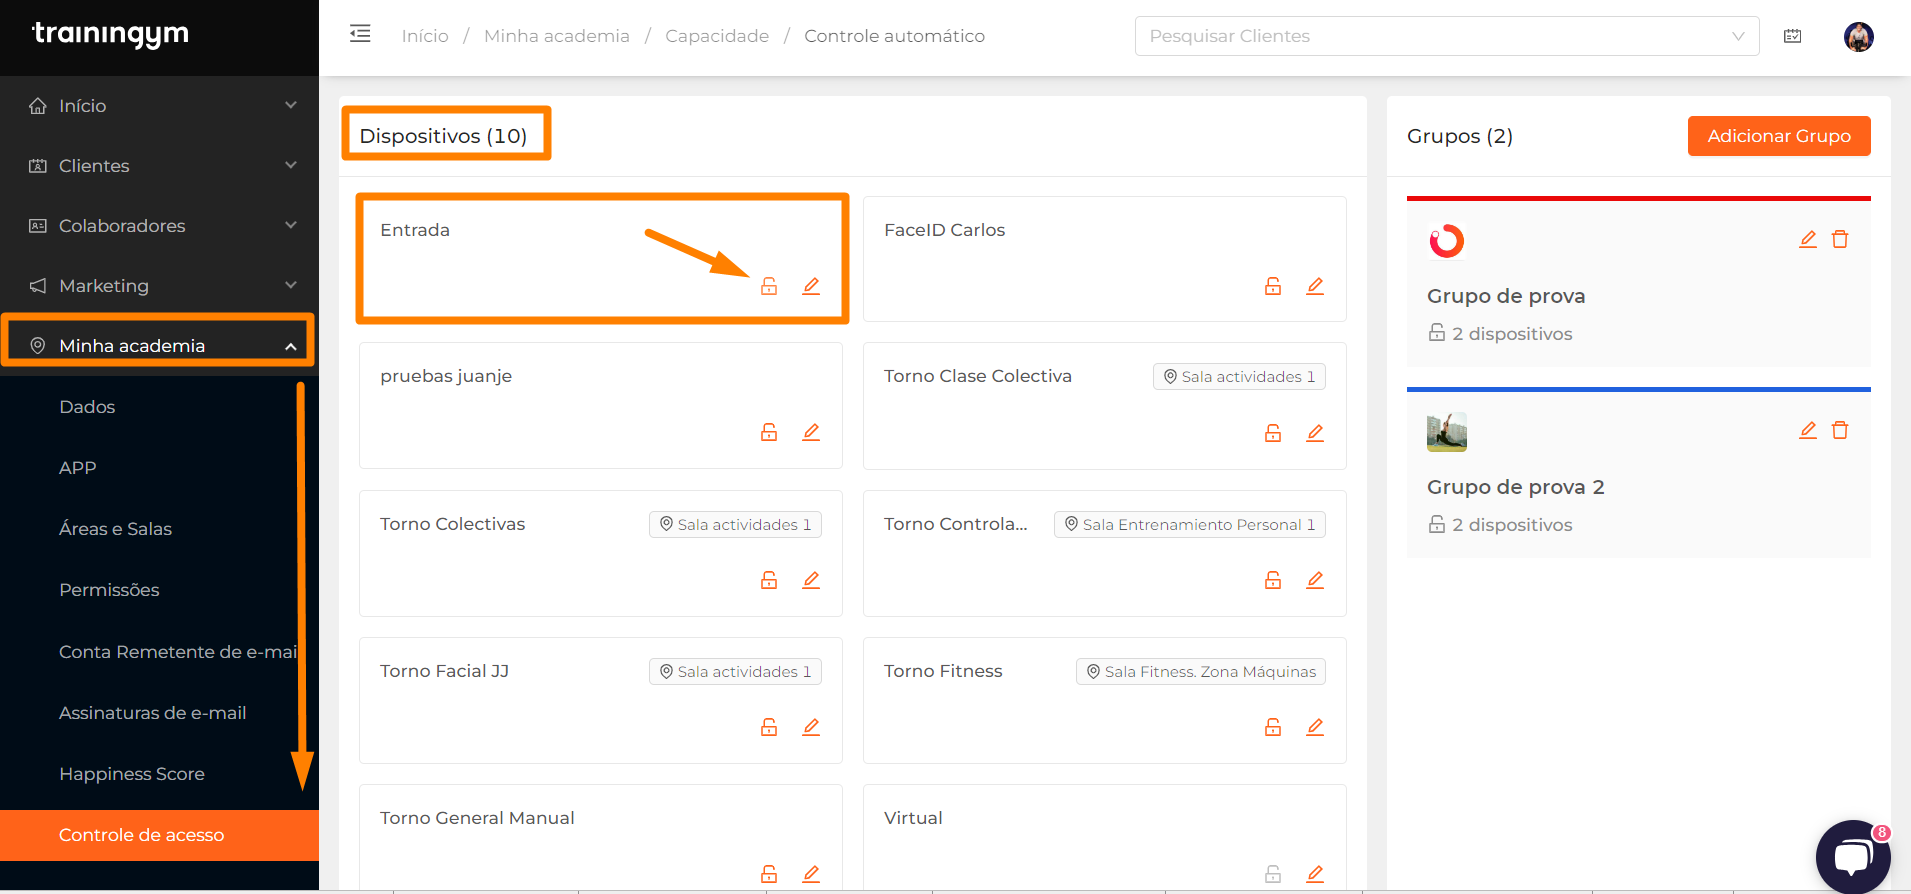
Task: Edit the Torno General Manual device
Action: (811, 874)
